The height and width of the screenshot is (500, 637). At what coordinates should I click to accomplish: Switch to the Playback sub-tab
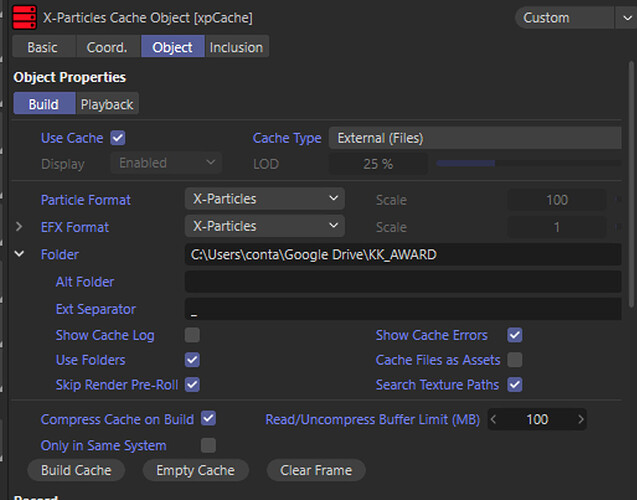107,104
